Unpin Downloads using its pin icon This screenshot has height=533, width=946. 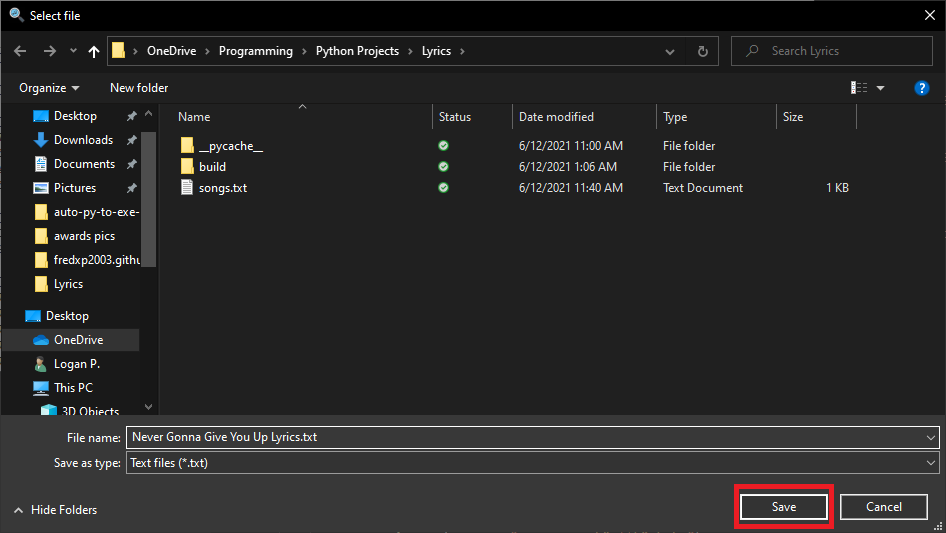coord(131,140)
